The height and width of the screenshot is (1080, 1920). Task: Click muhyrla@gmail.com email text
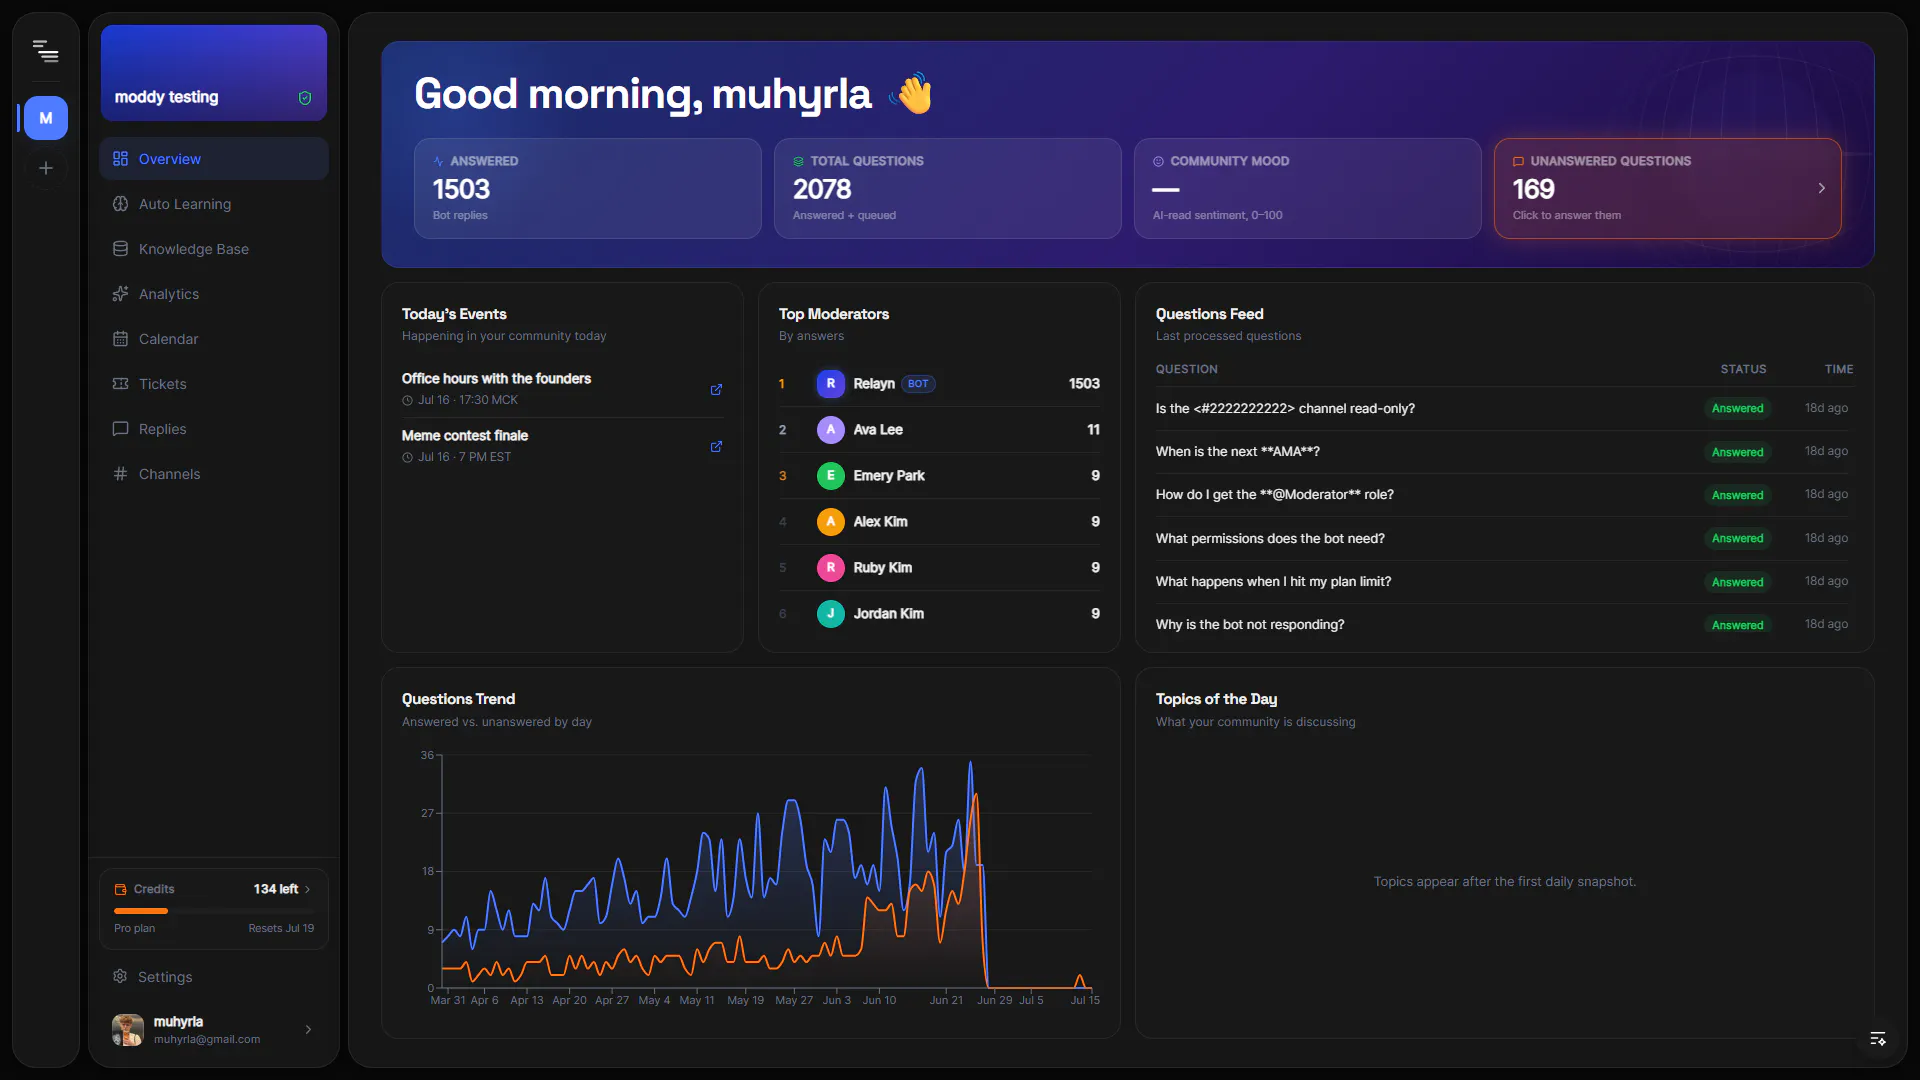pyautogui.click(x=207, y=1039)
